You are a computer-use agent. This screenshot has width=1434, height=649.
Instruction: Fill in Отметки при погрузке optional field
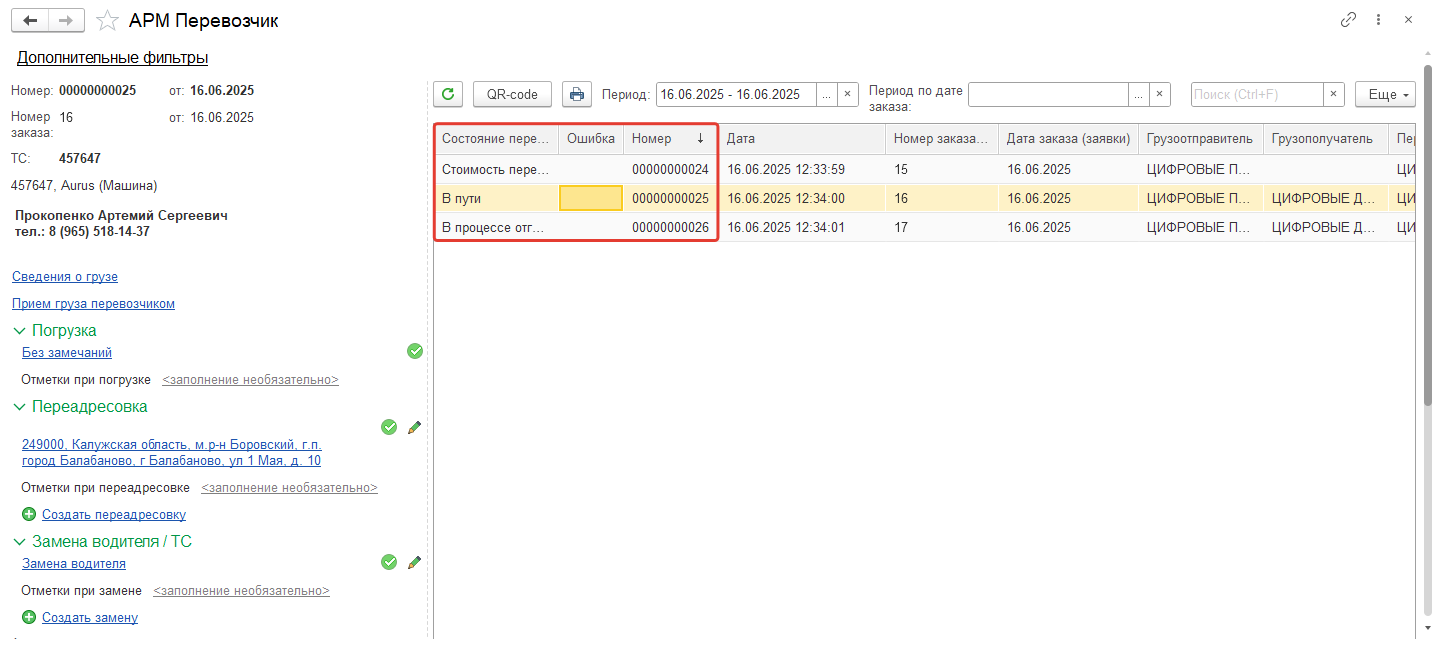pyautogui.click(x=250, y=380)
